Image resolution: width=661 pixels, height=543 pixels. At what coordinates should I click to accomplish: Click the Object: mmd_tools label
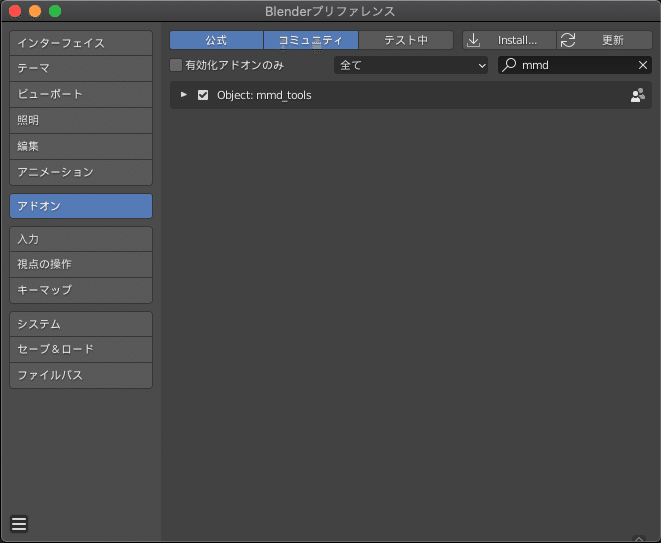264,95
